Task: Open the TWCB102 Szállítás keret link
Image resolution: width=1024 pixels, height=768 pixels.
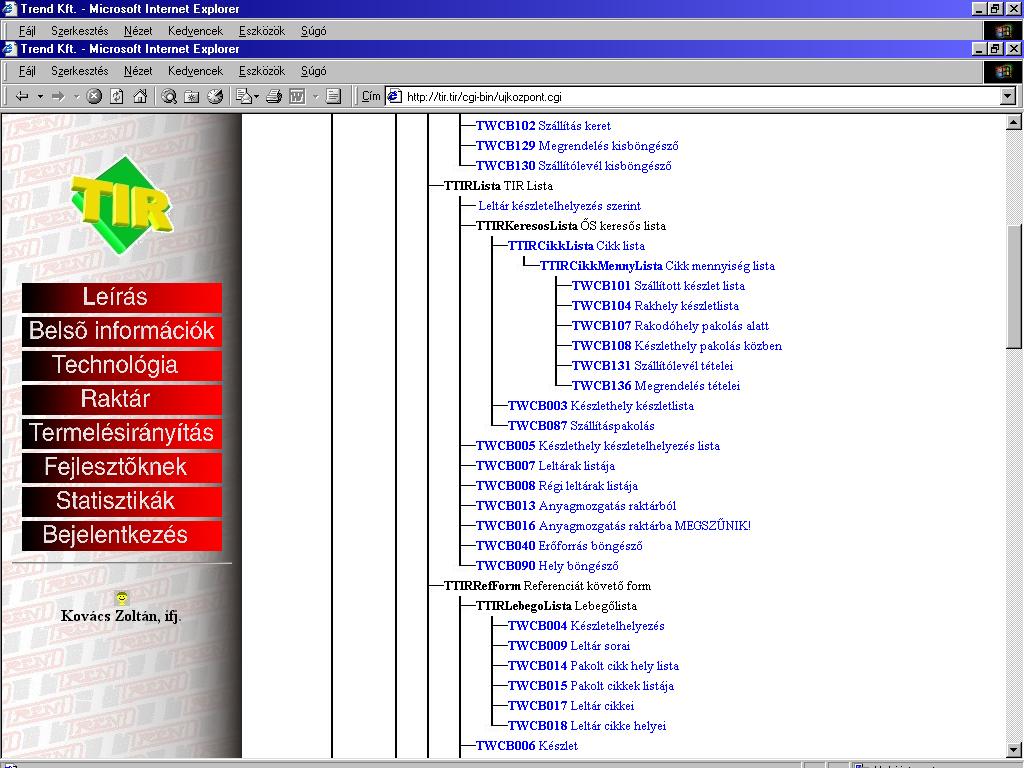Action: click(543, 125)
